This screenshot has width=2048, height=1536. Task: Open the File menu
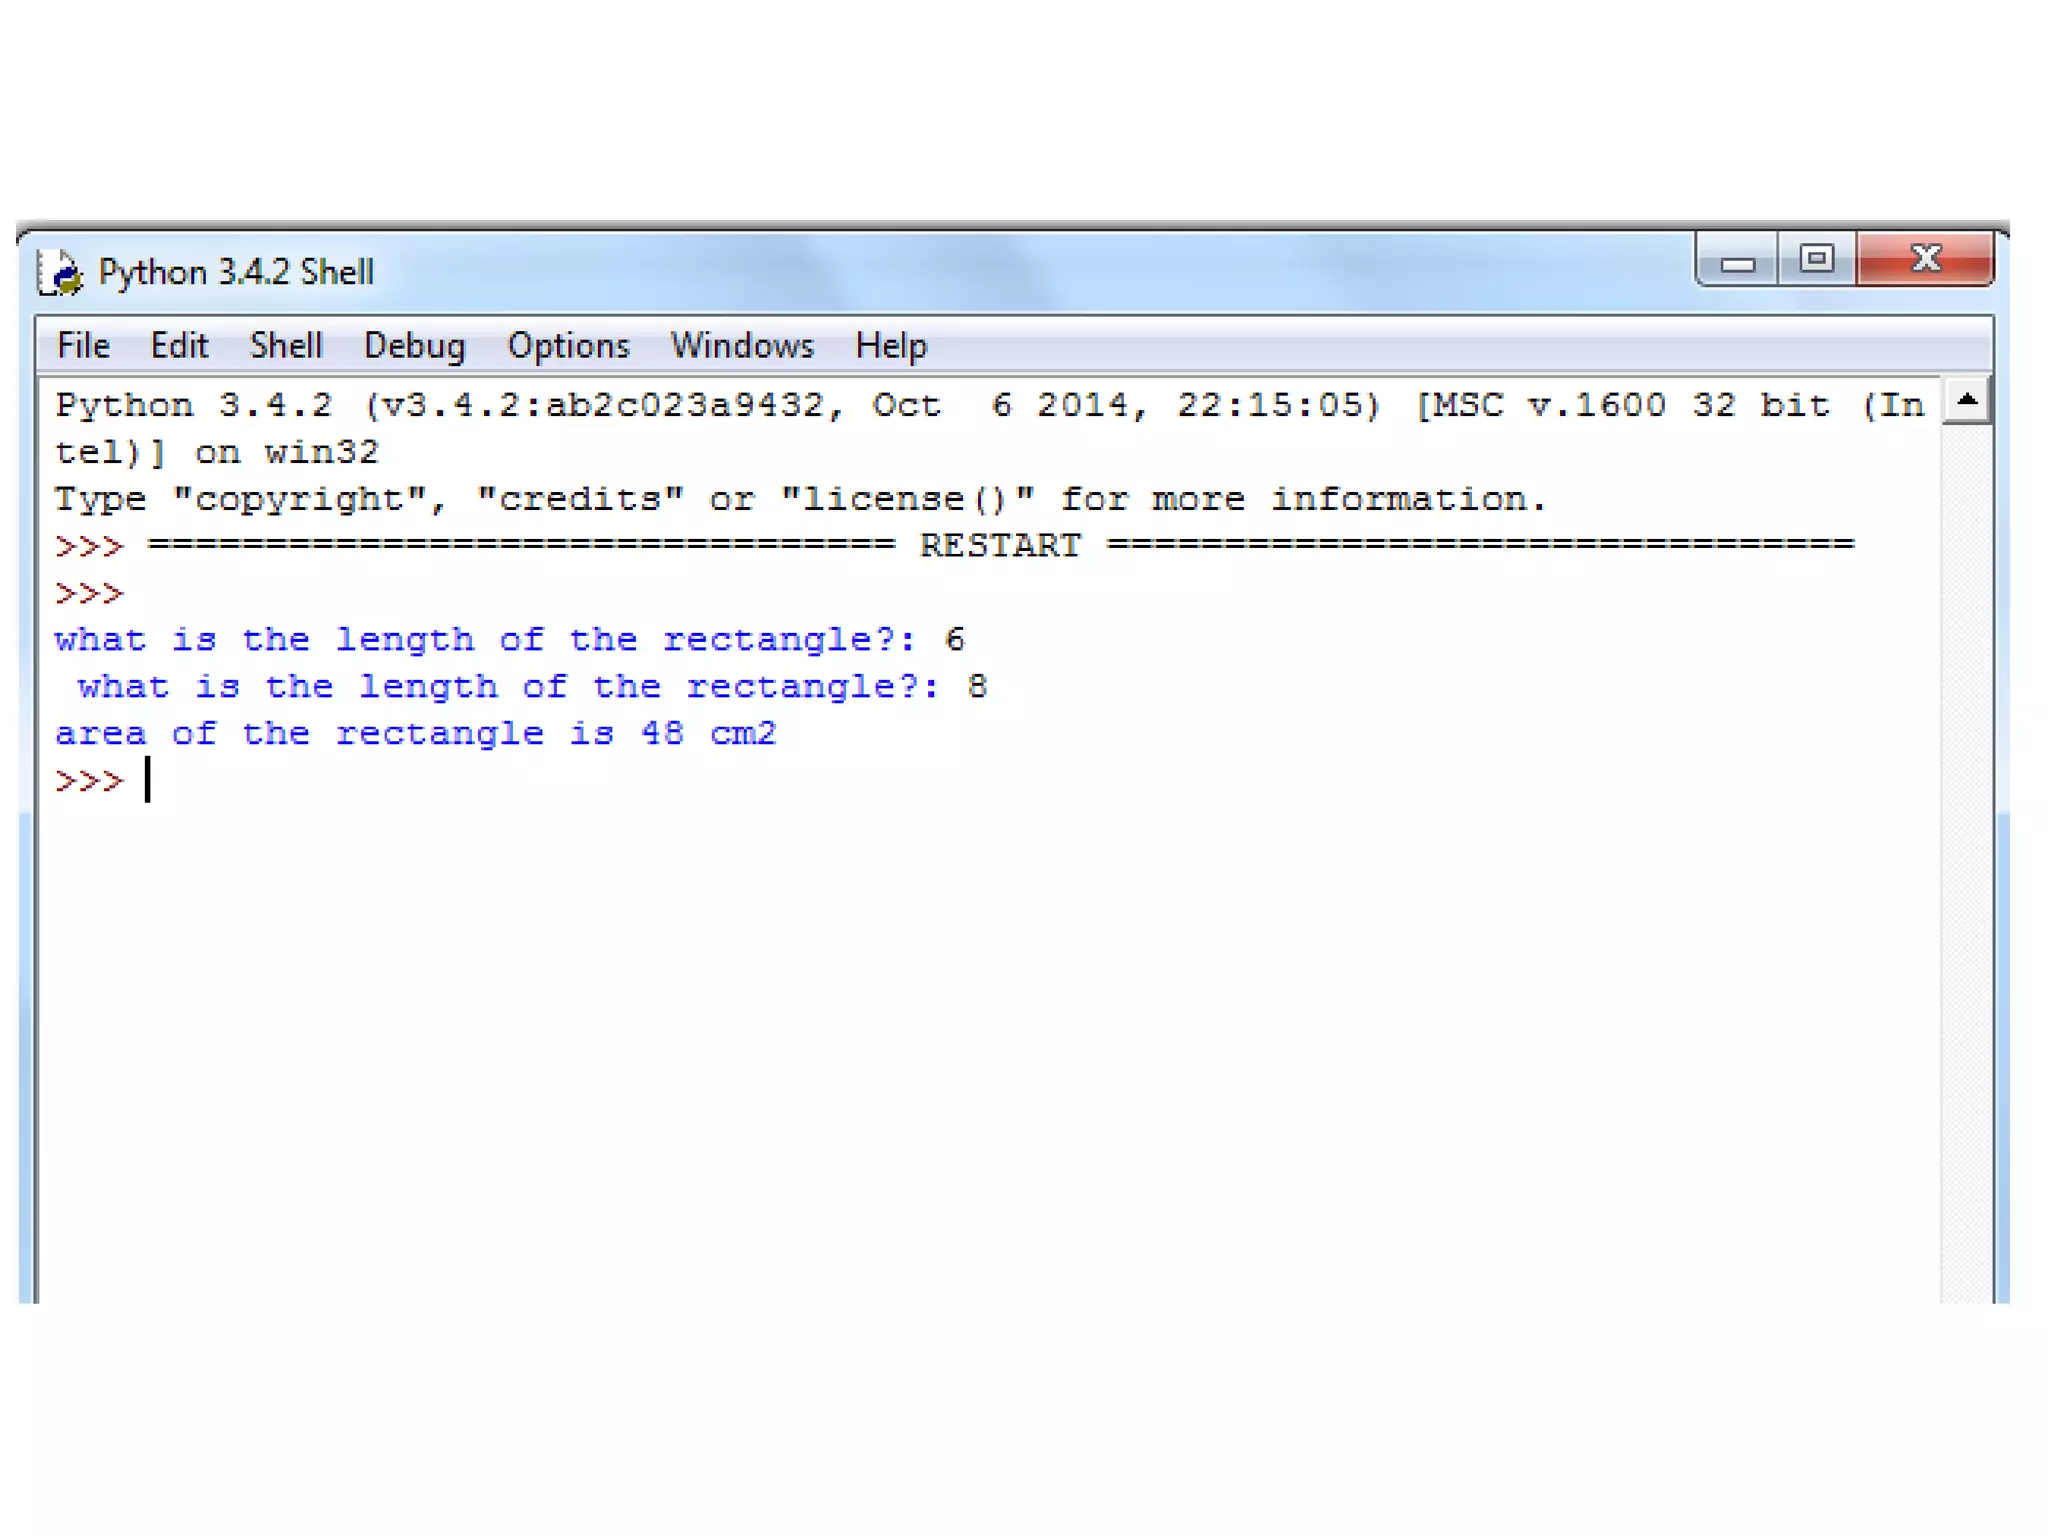tap(83, 346)
